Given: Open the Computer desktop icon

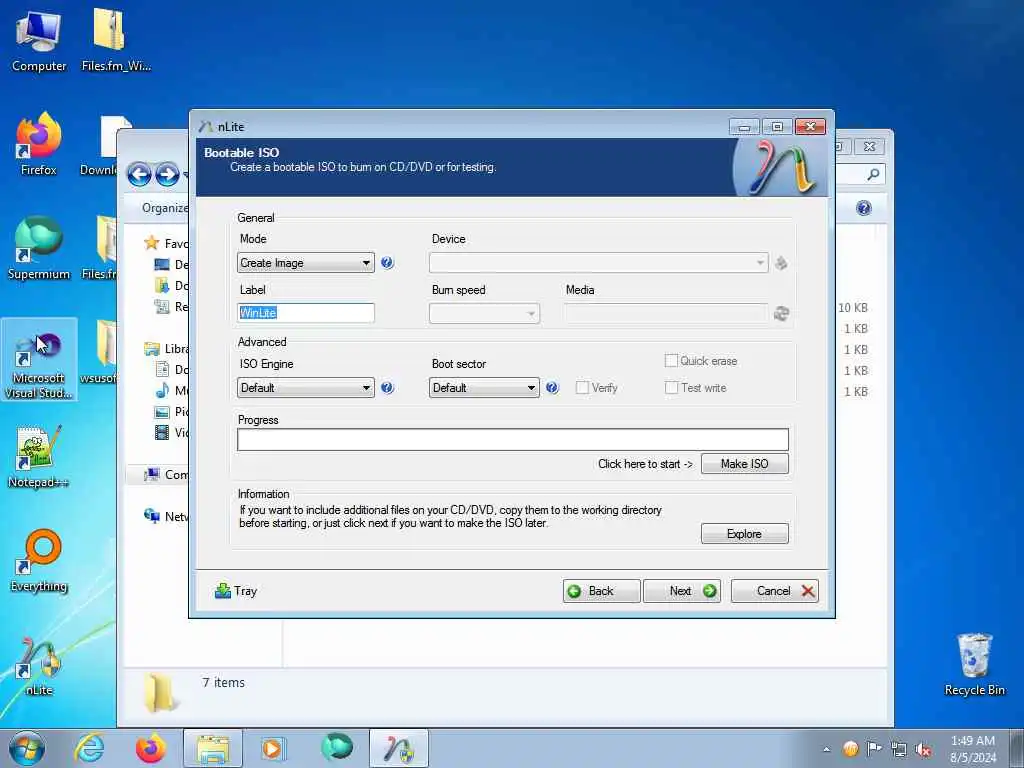Looking at the screenshot, I should [39, 42].
